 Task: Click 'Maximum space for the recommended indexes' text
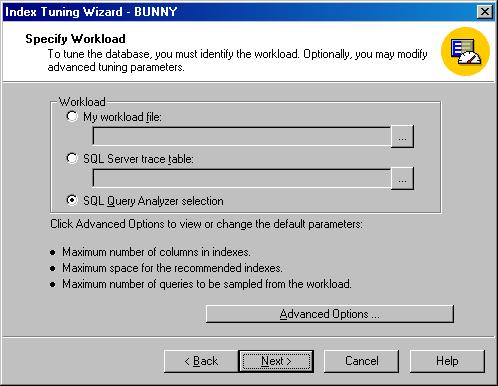[172, 268]
